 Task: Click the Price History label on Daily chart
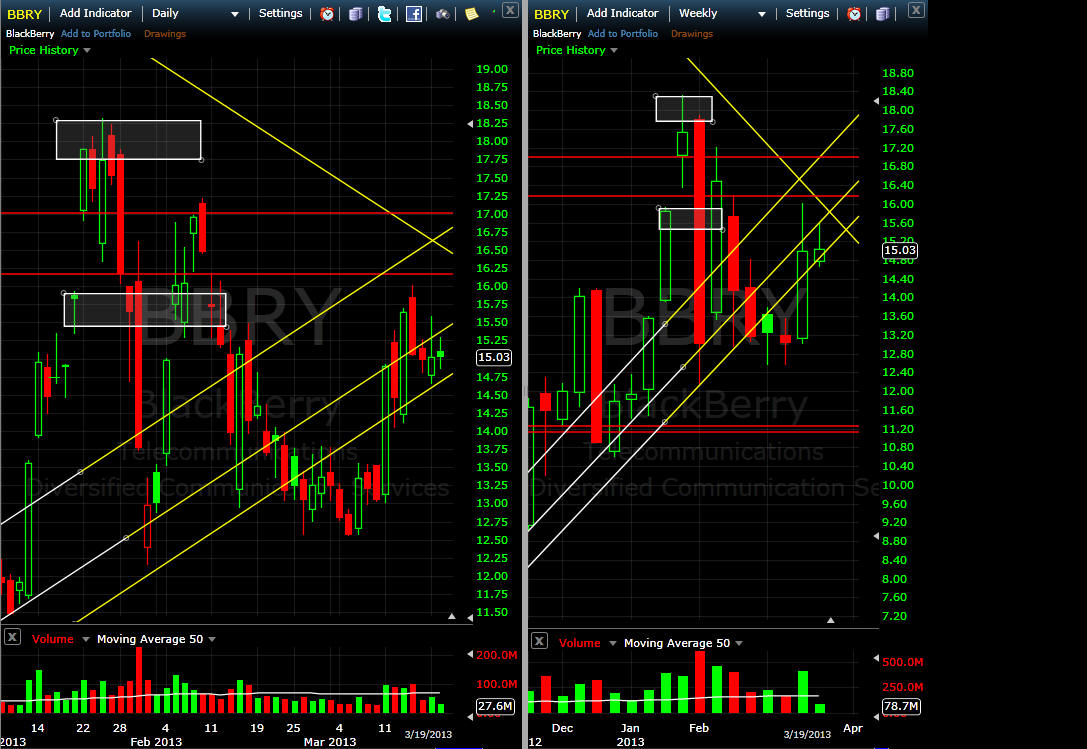44,50
